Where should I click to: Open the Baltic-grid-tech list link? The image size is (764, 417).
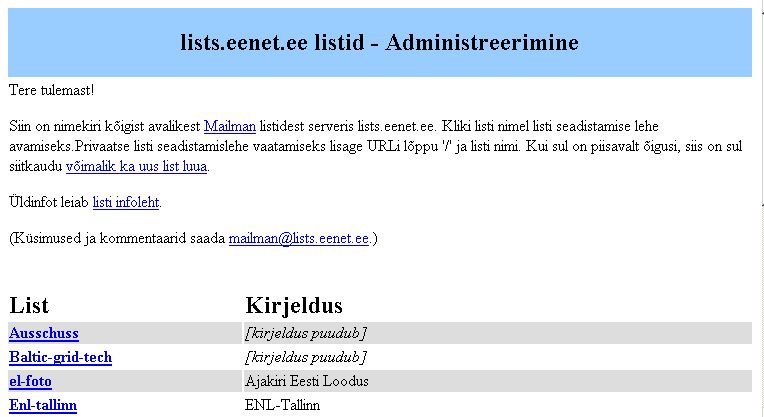(x=60, y=357)
